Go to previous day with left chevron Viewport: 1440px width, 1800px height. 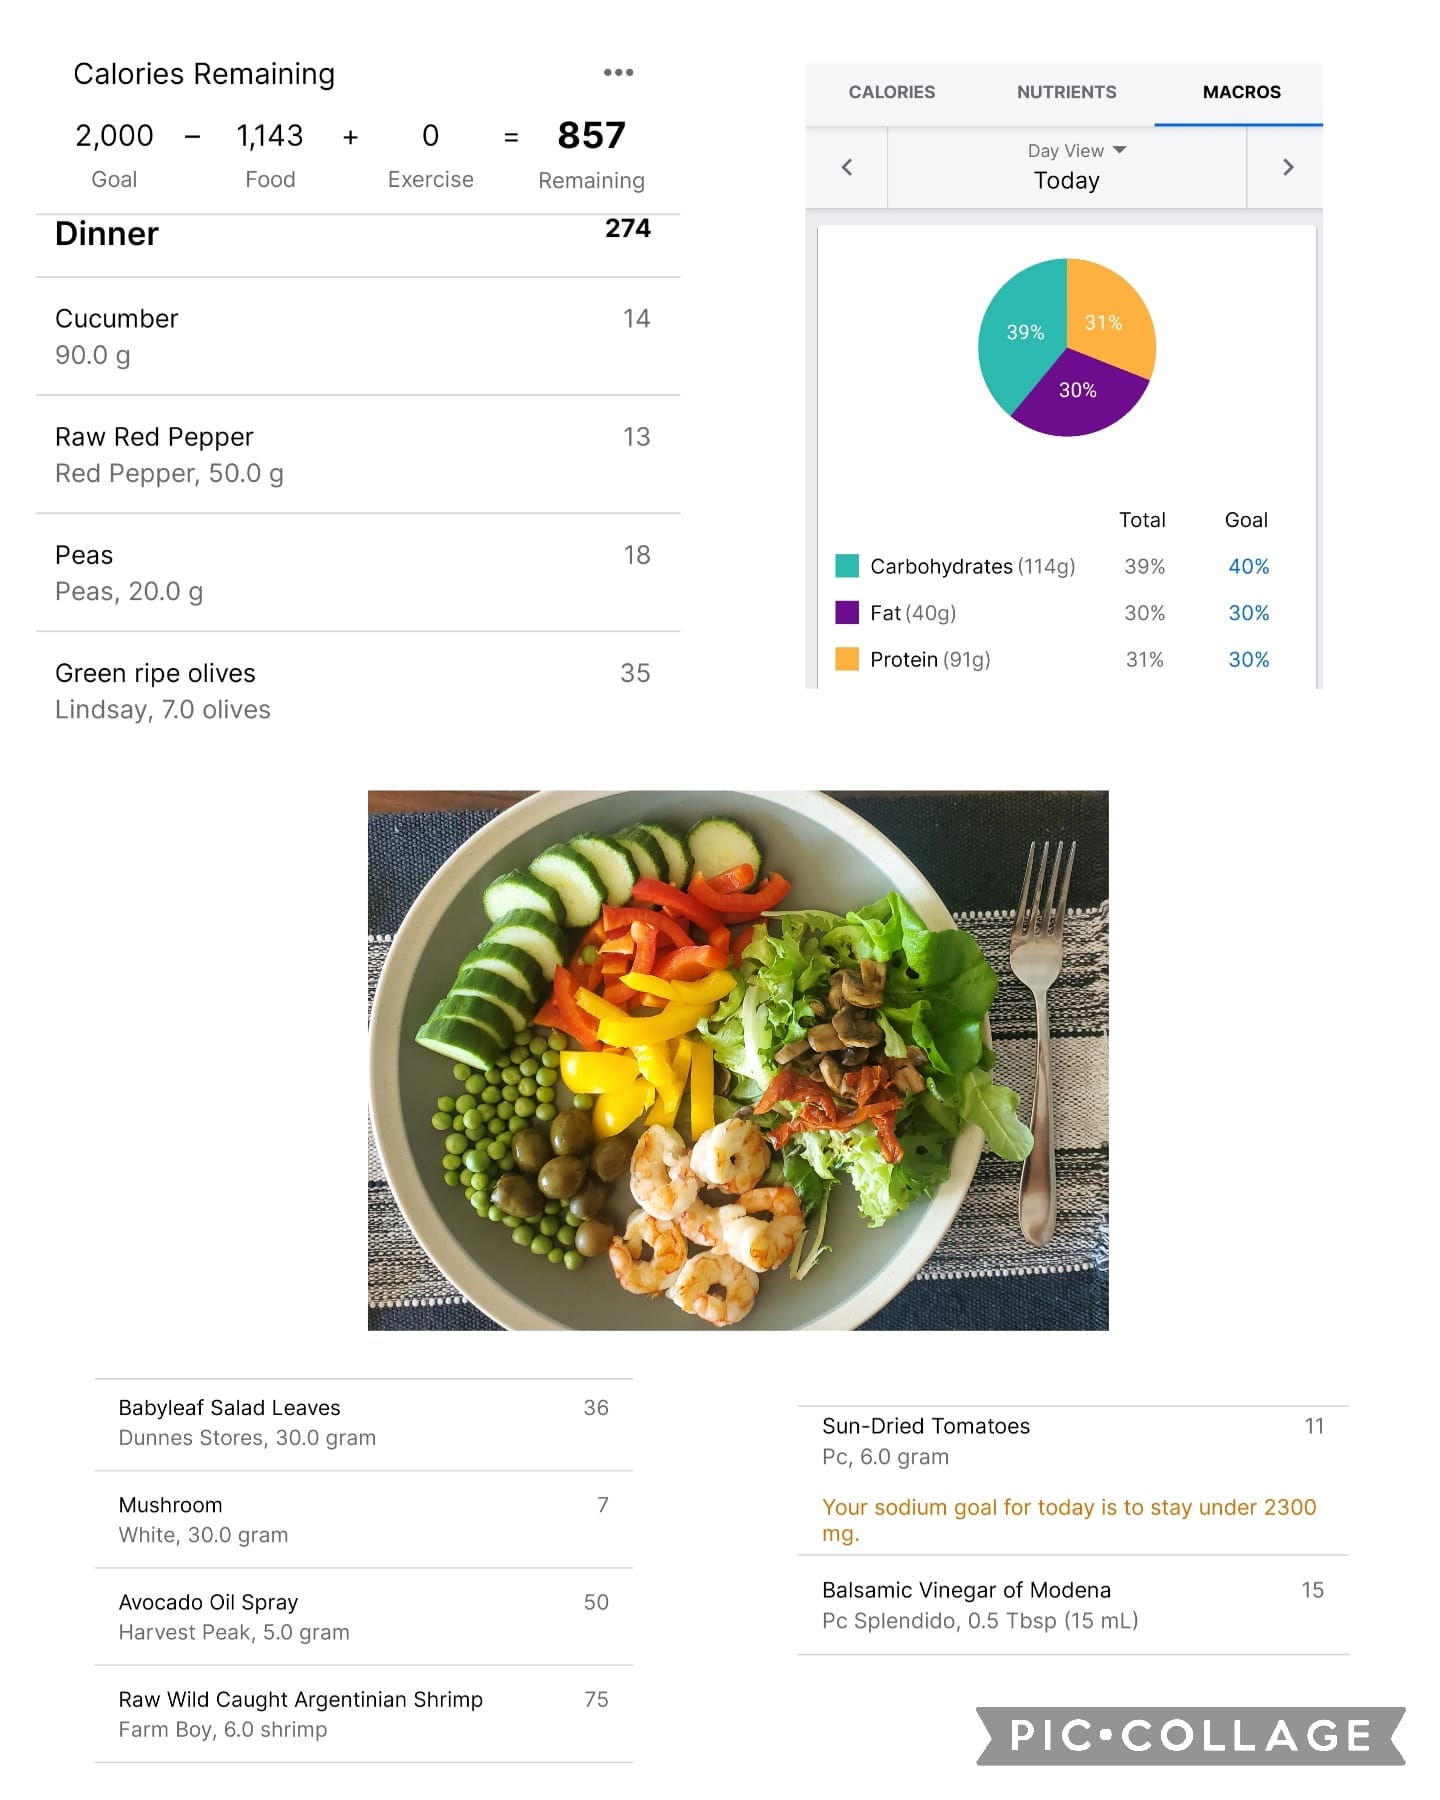pos(847,167)
